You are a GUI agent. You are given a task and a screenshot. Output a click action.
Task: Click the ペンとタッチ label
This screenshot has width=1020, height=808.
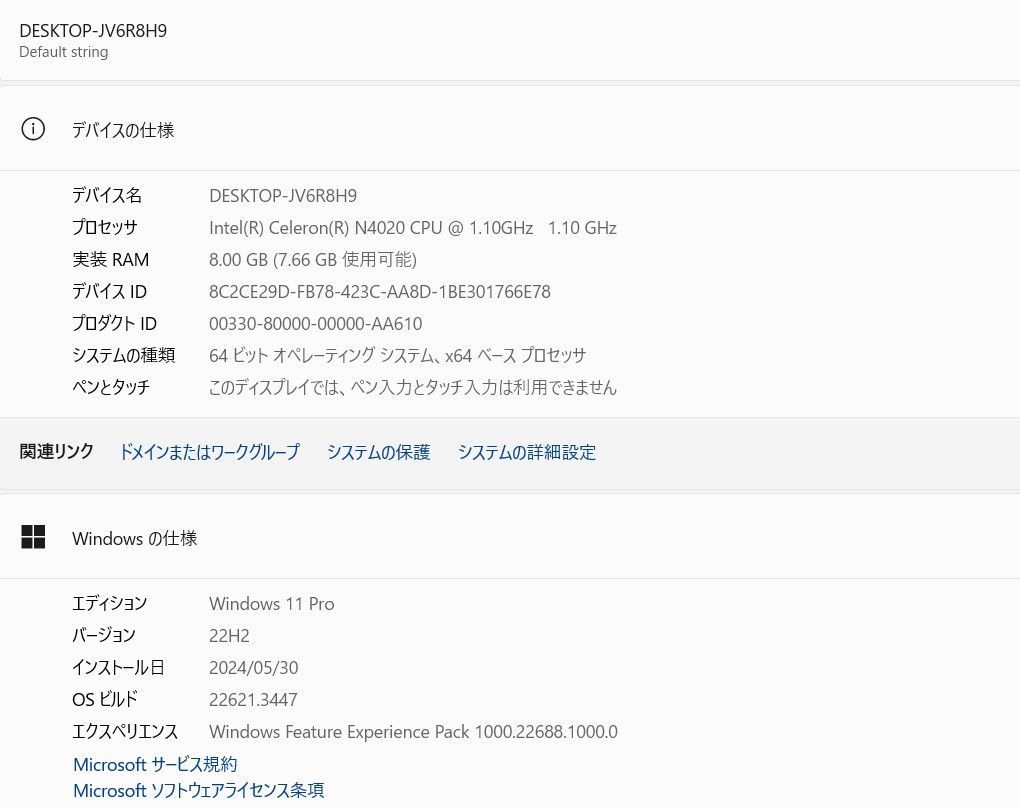111,387
